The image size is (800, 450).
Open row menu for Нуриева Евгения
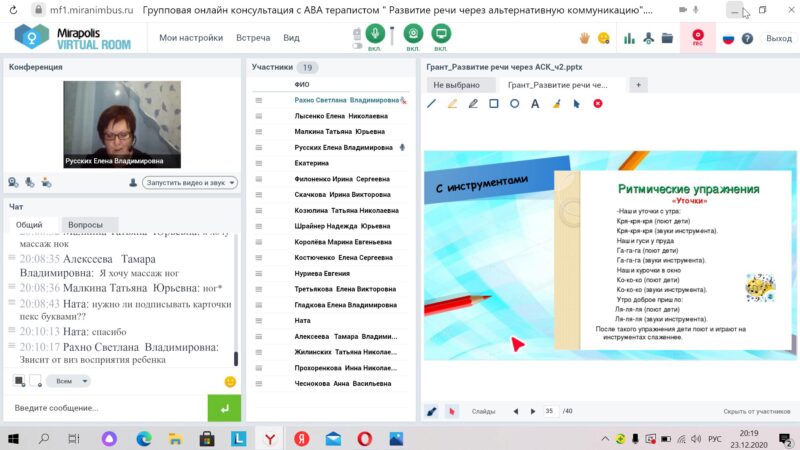pos(259,273)
